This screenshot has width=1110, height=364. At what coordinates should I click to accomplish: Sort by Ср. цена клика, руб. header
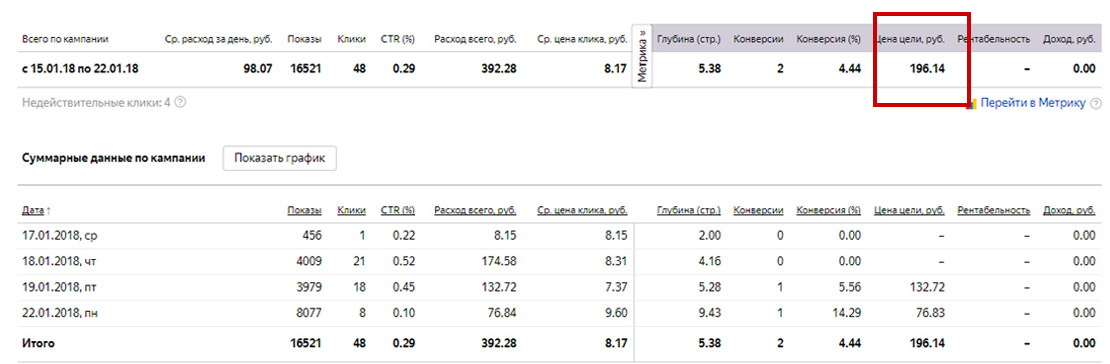pyautogui.click(x=582, y=210)
